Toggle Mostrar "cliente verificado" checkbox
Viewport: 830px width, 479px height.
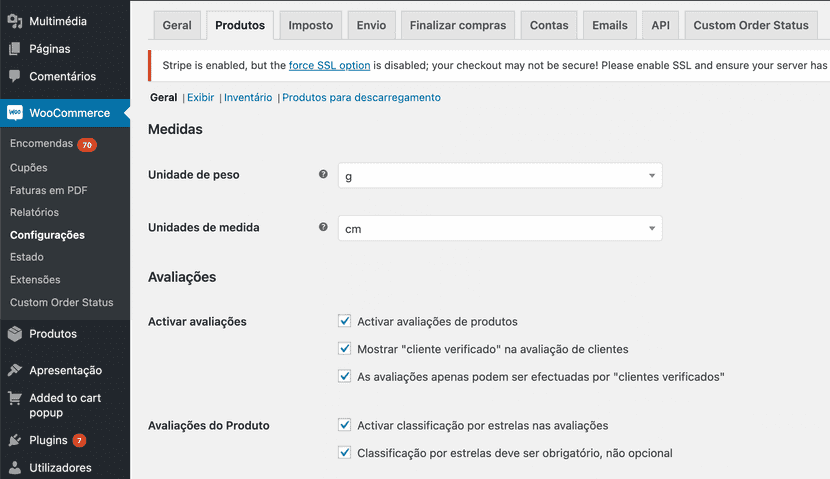(x=345, y=349)
